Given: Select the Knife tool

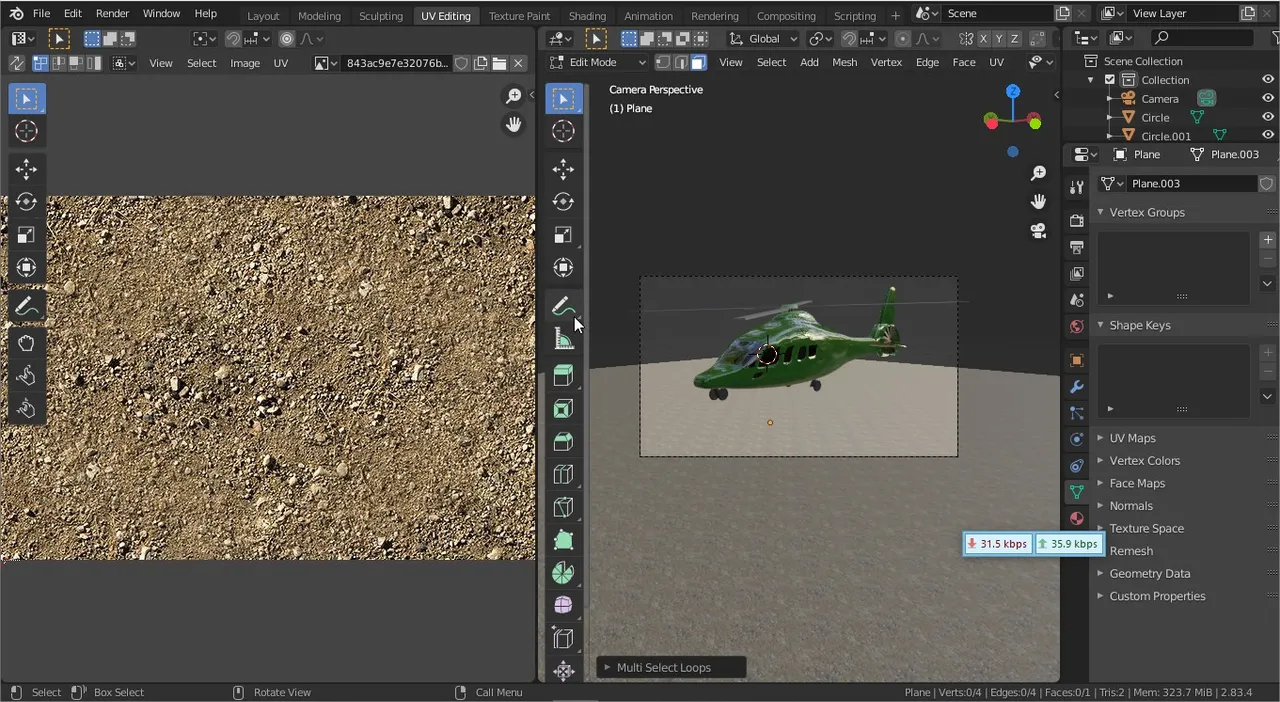Looking at the screenshot, I should pos(563,508).
